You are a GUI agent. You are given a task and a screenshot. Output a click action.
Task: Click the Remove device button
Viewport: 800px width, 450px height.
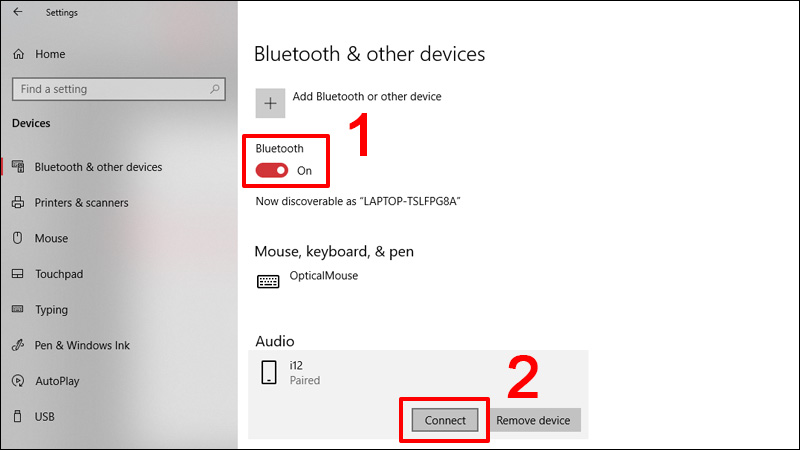coord(534,421)
